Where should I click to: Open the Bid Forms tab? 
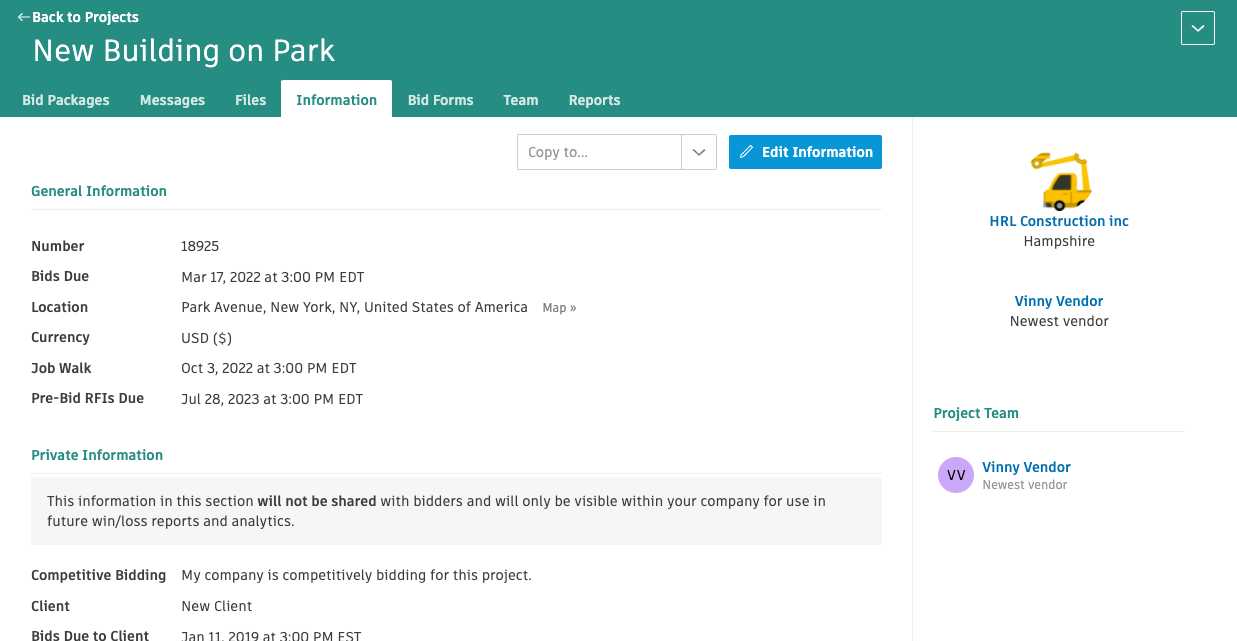point(440,100)
